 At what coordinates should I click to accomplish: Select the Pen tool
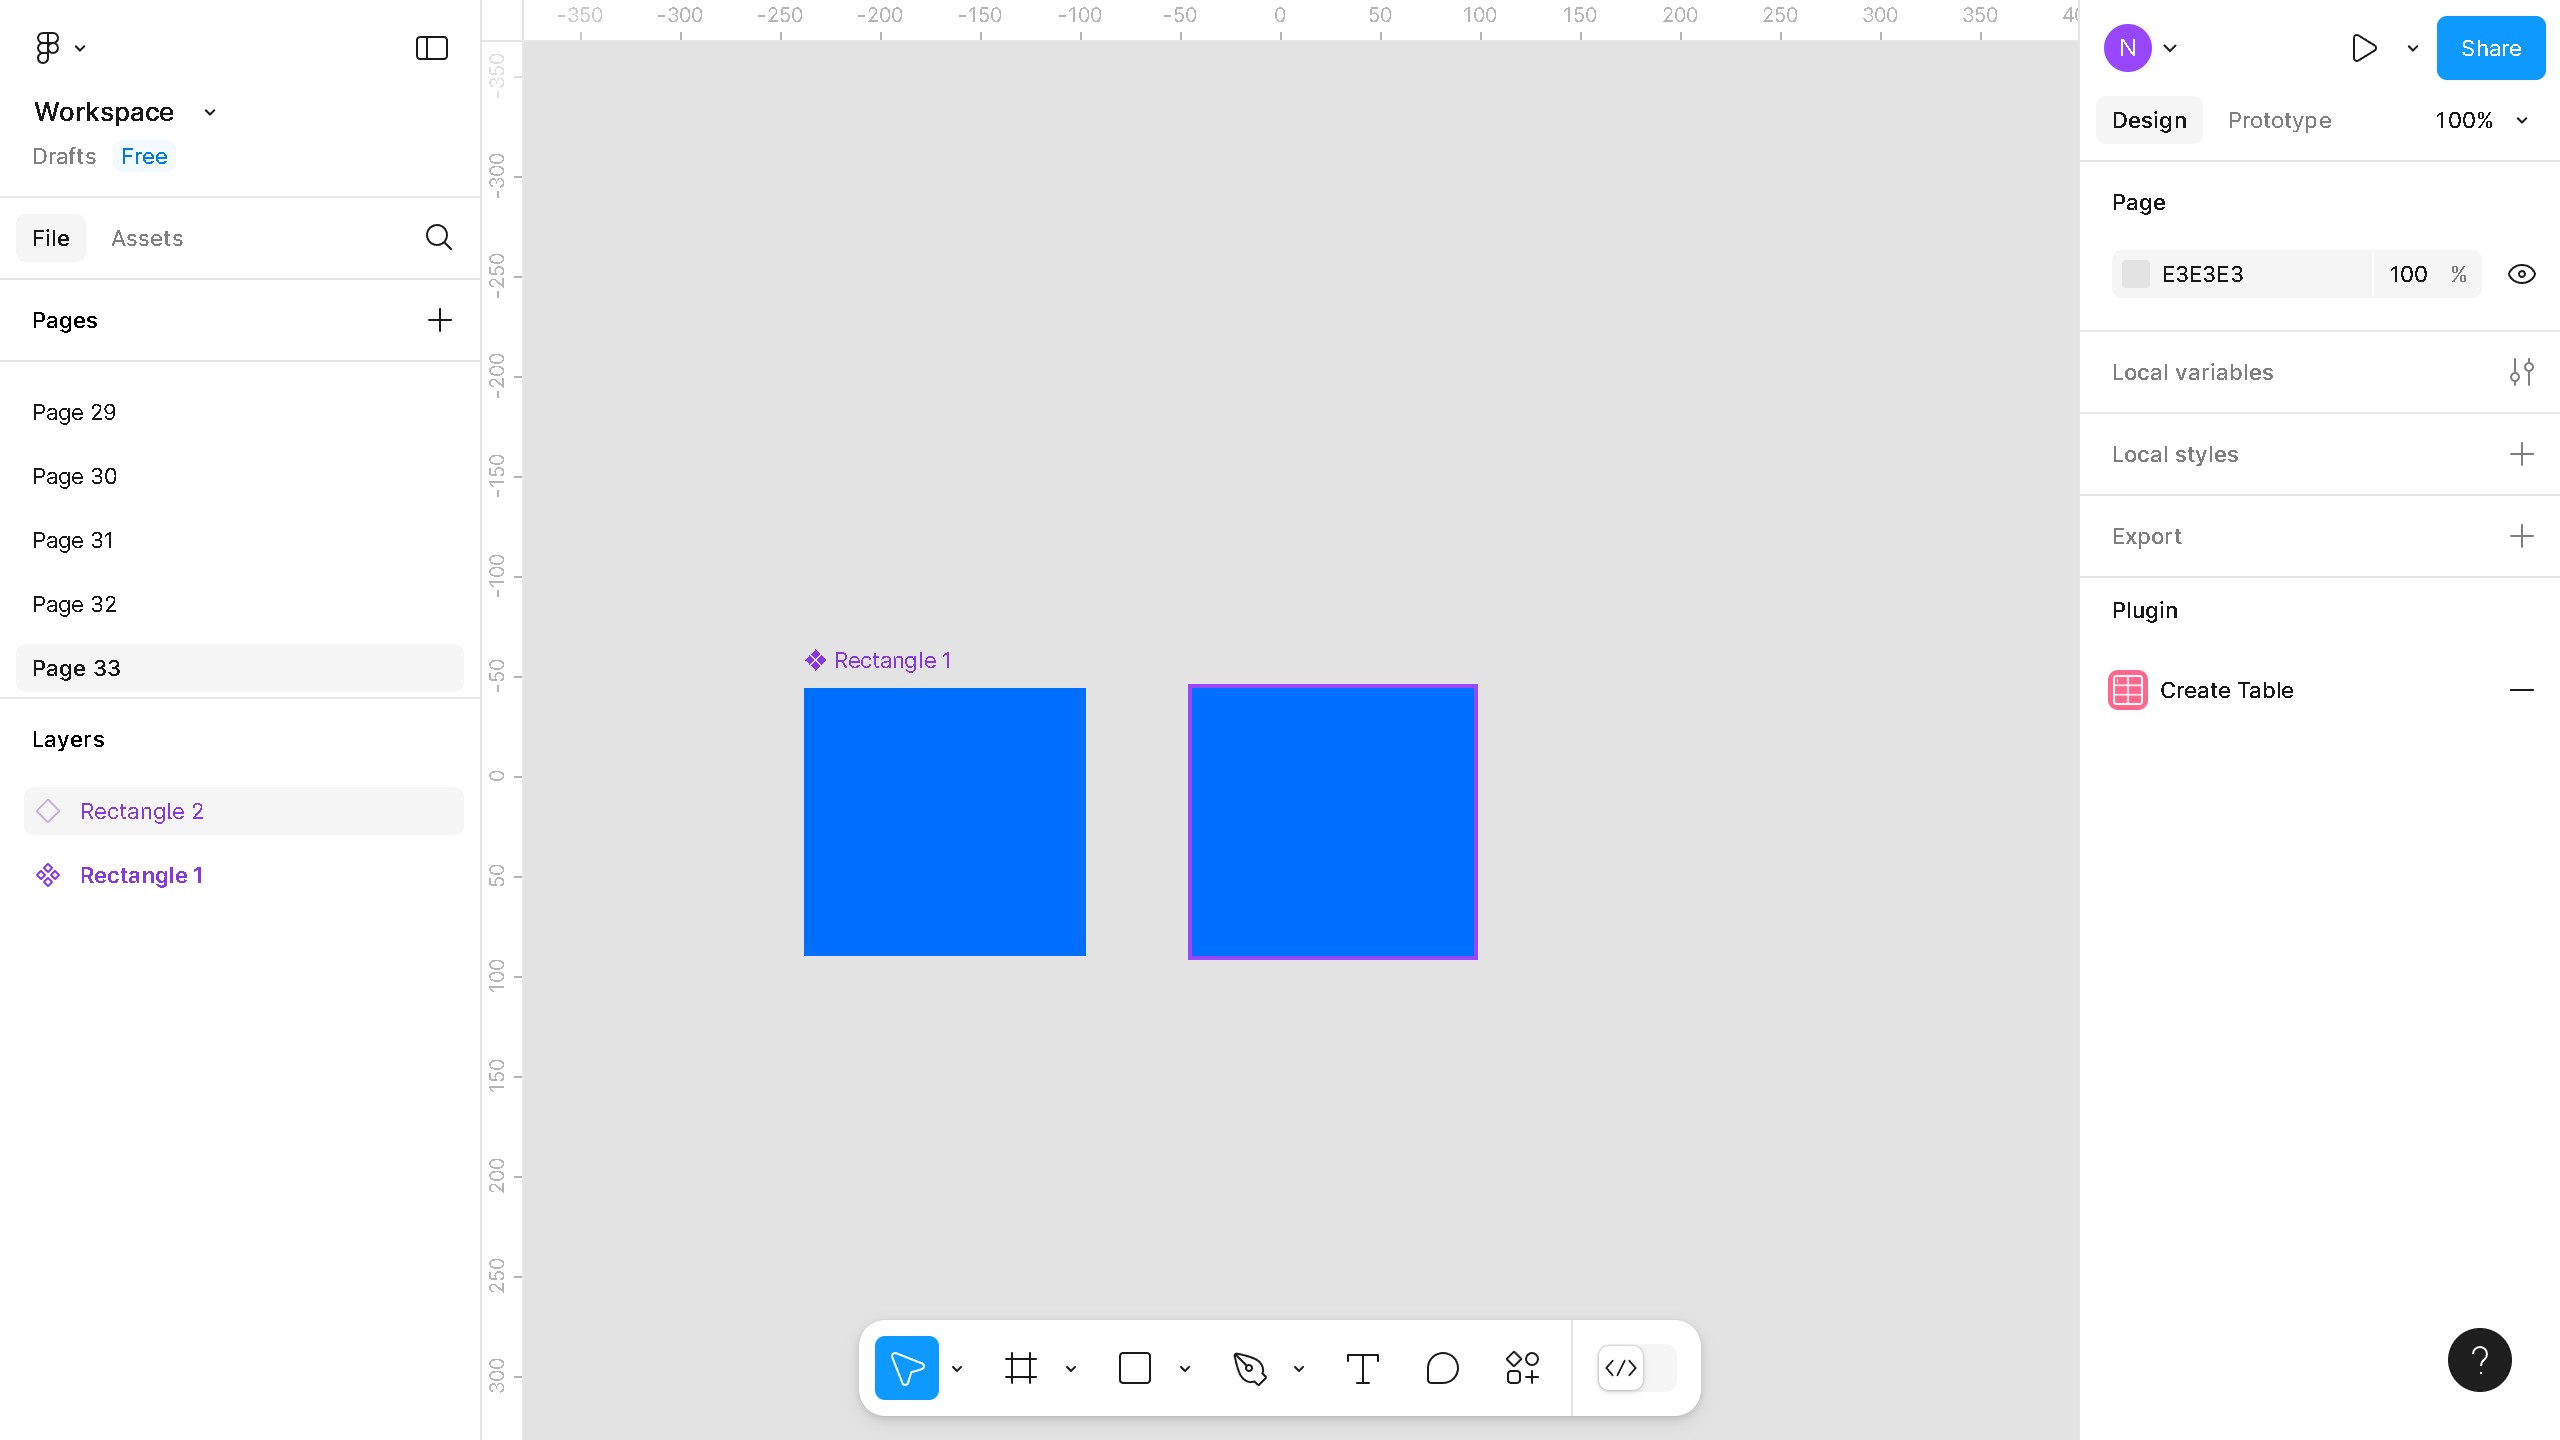tap(1251, 1367)
